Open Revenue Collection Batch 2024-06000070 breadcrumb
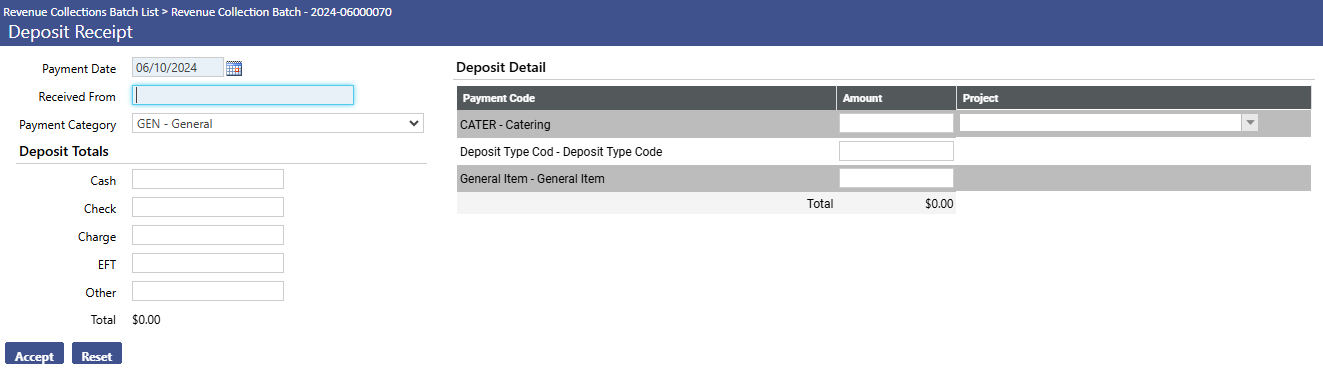The height and width of the screenshot is (376, 1323). click(x=282, y=12)
